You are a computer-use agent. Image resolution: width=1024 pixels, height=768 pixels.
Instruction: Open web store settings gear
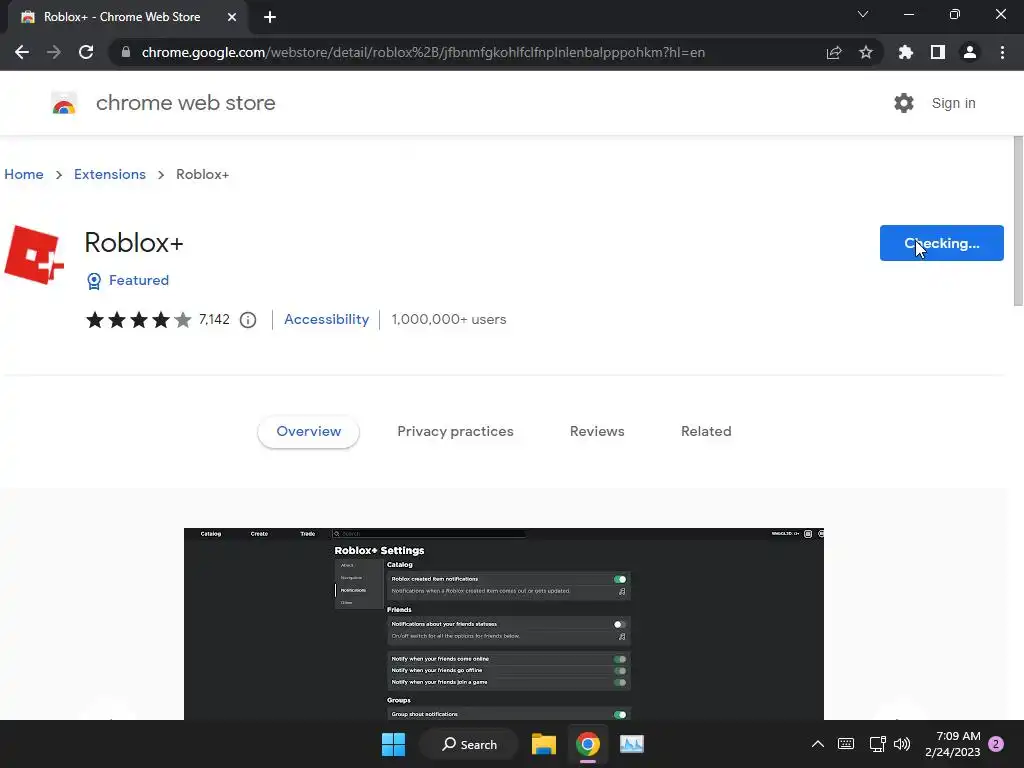click(x=904, y=103)
